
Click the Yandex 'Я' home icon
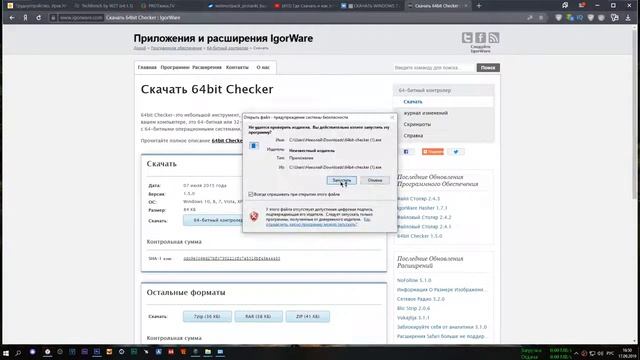(25, 18)
